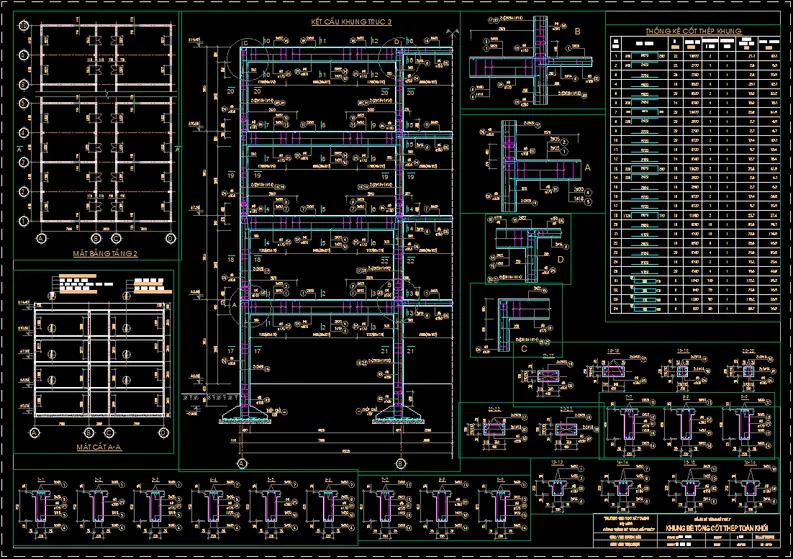
Task: Pick the detail label 'C' below the L-shaped joint detail
Action: click(x=524, y=349)
